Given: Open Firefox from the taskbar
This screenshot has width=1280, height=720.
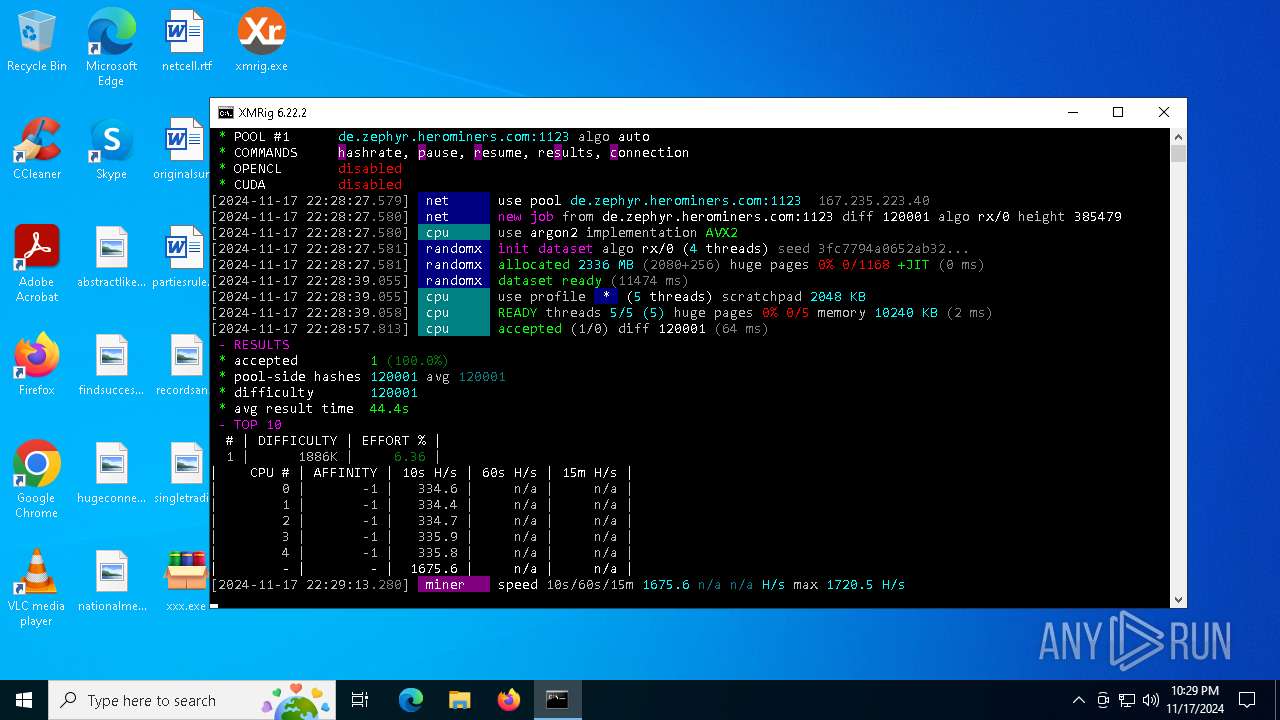Looking at the screenshot, I should 508,700.
